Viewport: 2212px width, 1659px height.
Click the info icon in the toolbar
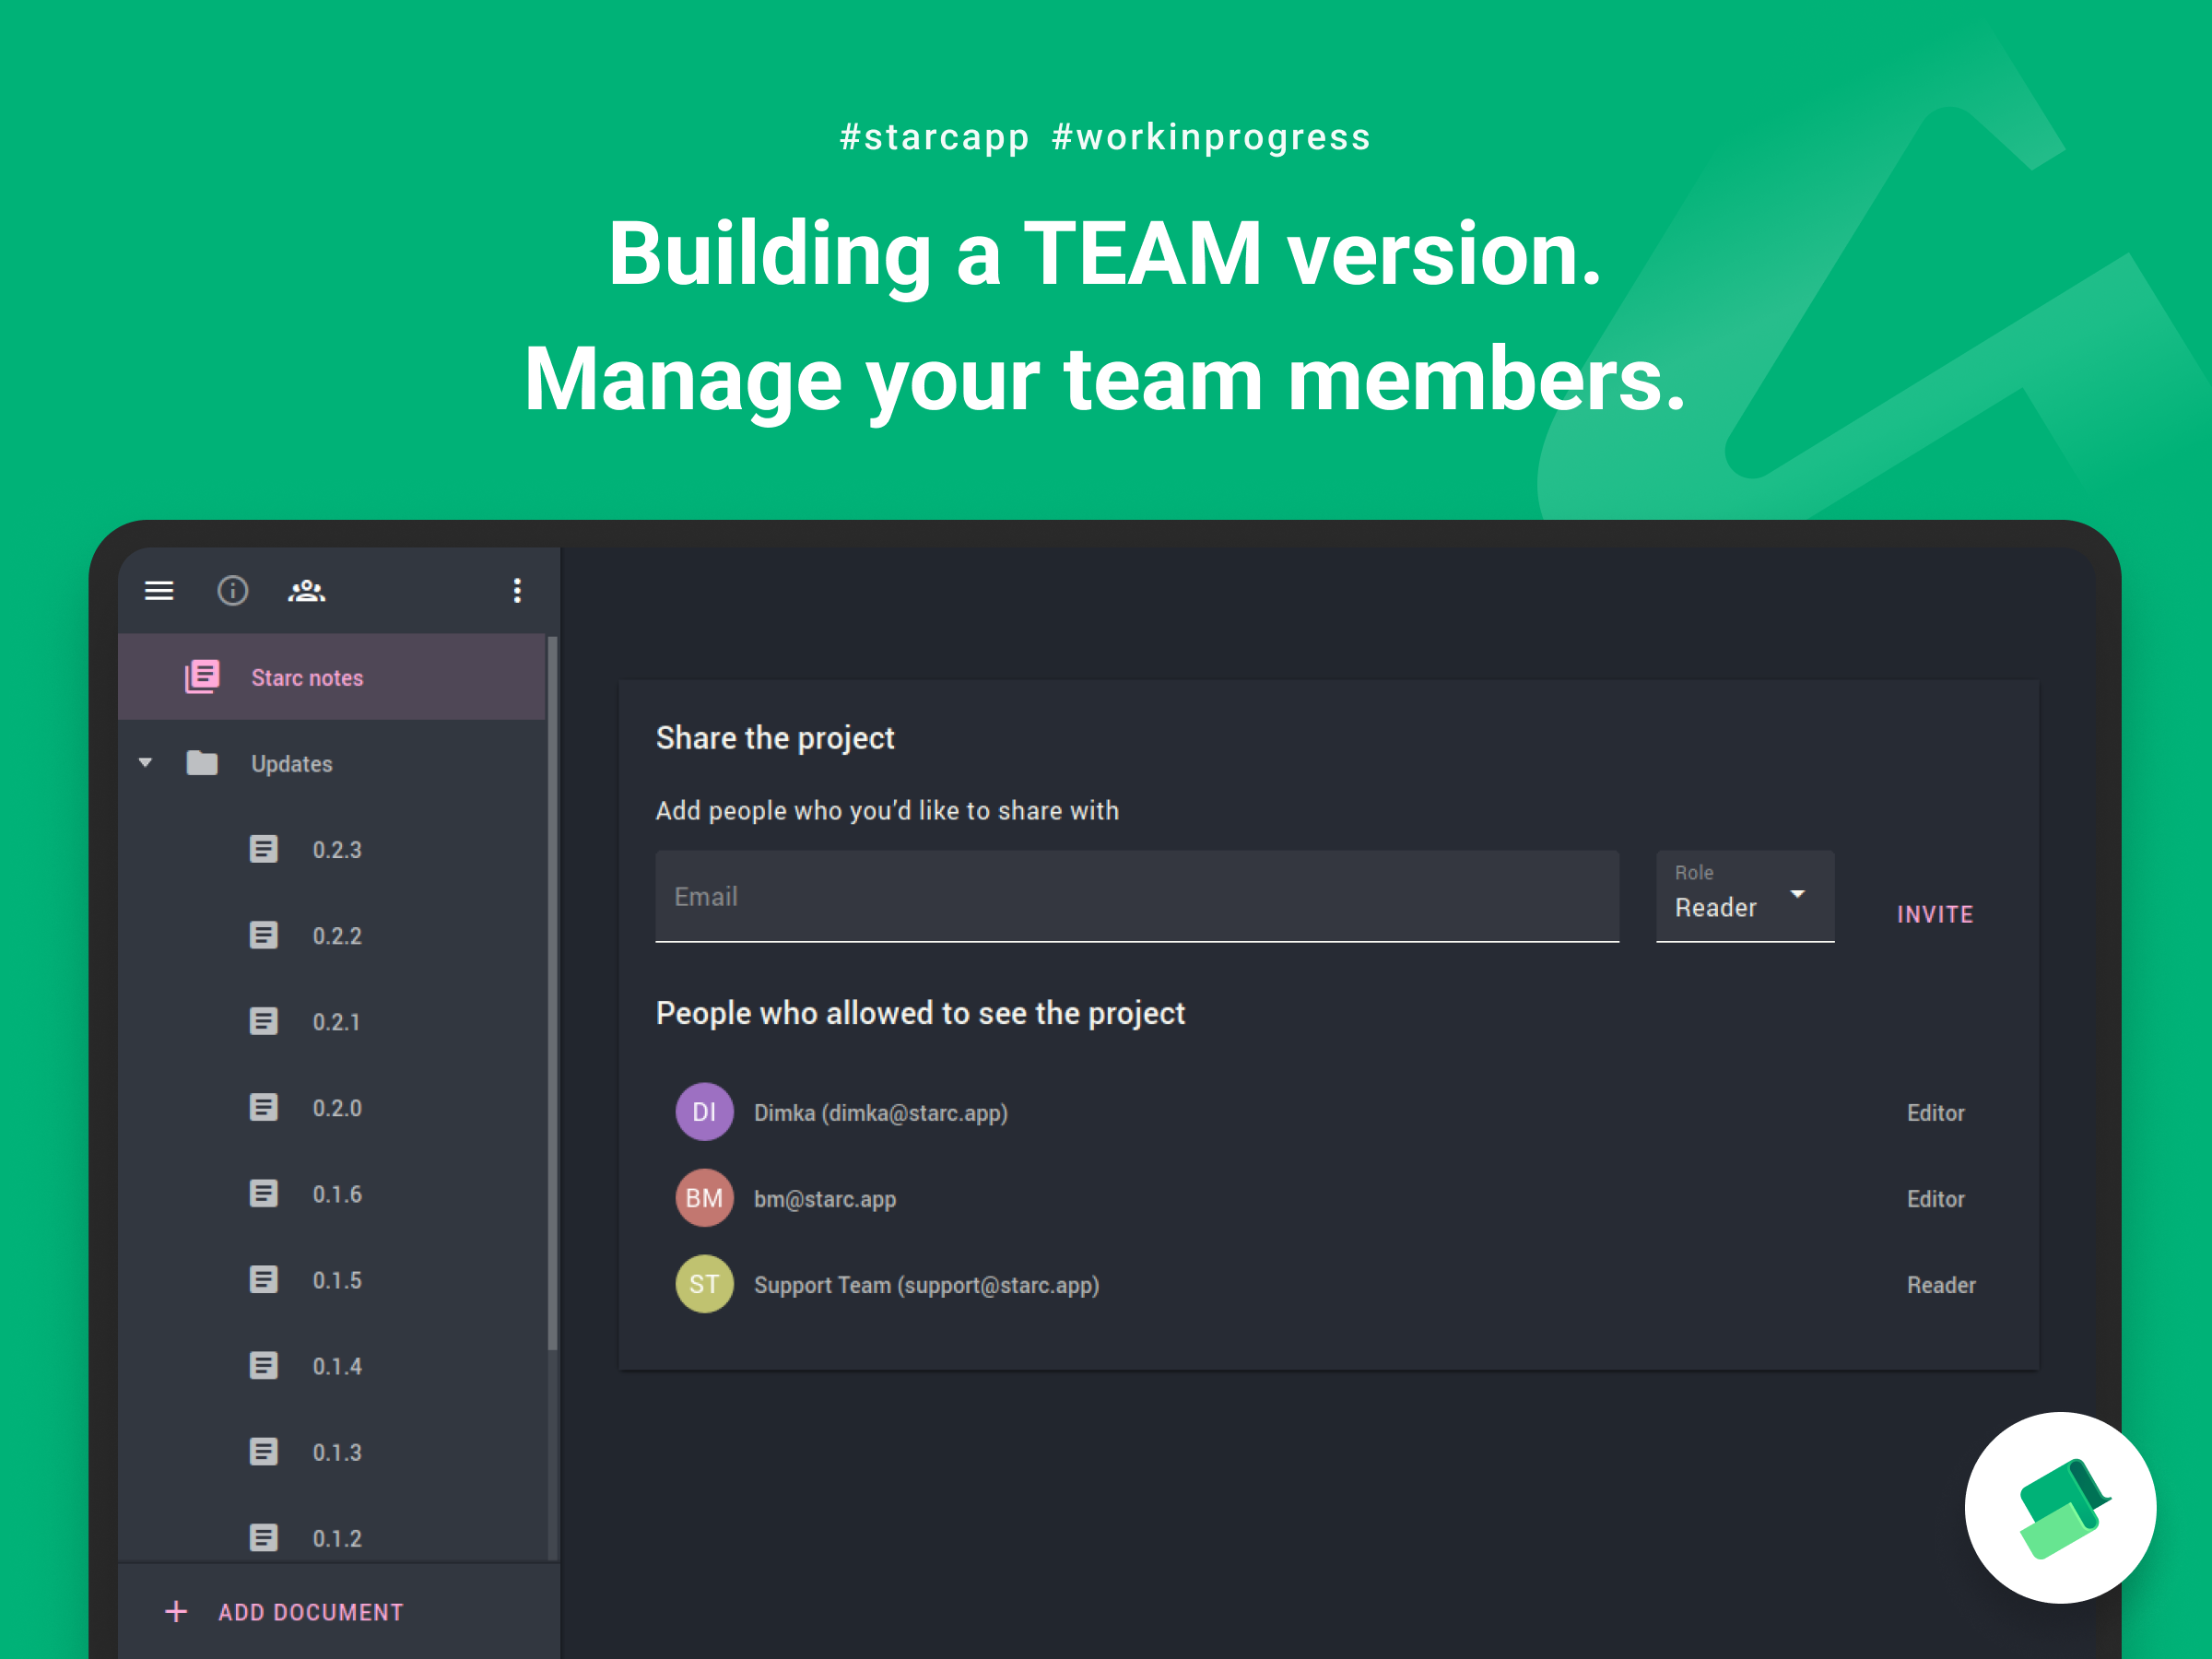pos(233,590)
